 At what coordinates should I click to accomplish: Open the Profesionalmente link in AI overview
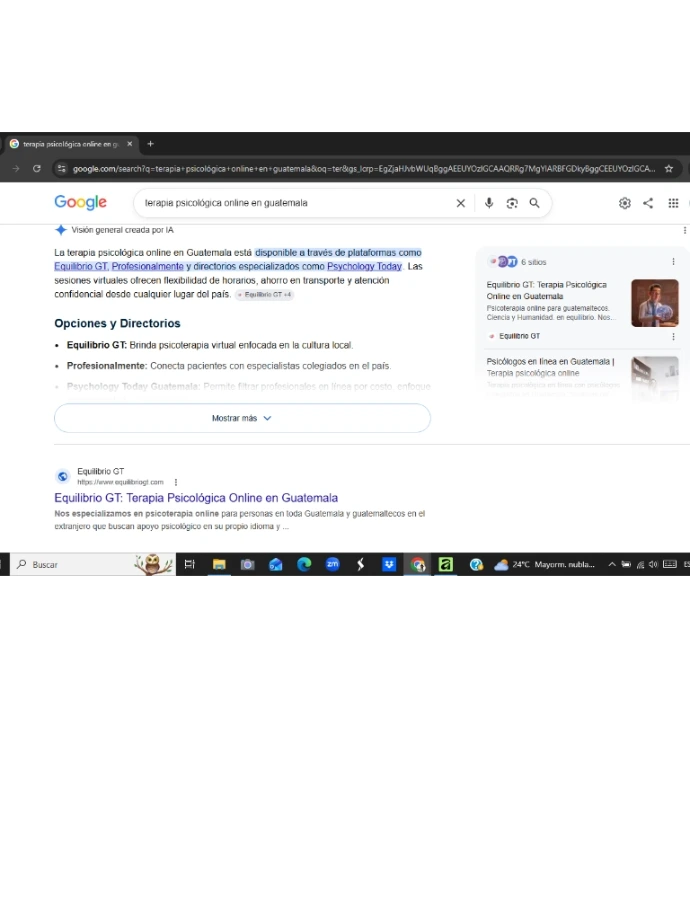[148, 266]
